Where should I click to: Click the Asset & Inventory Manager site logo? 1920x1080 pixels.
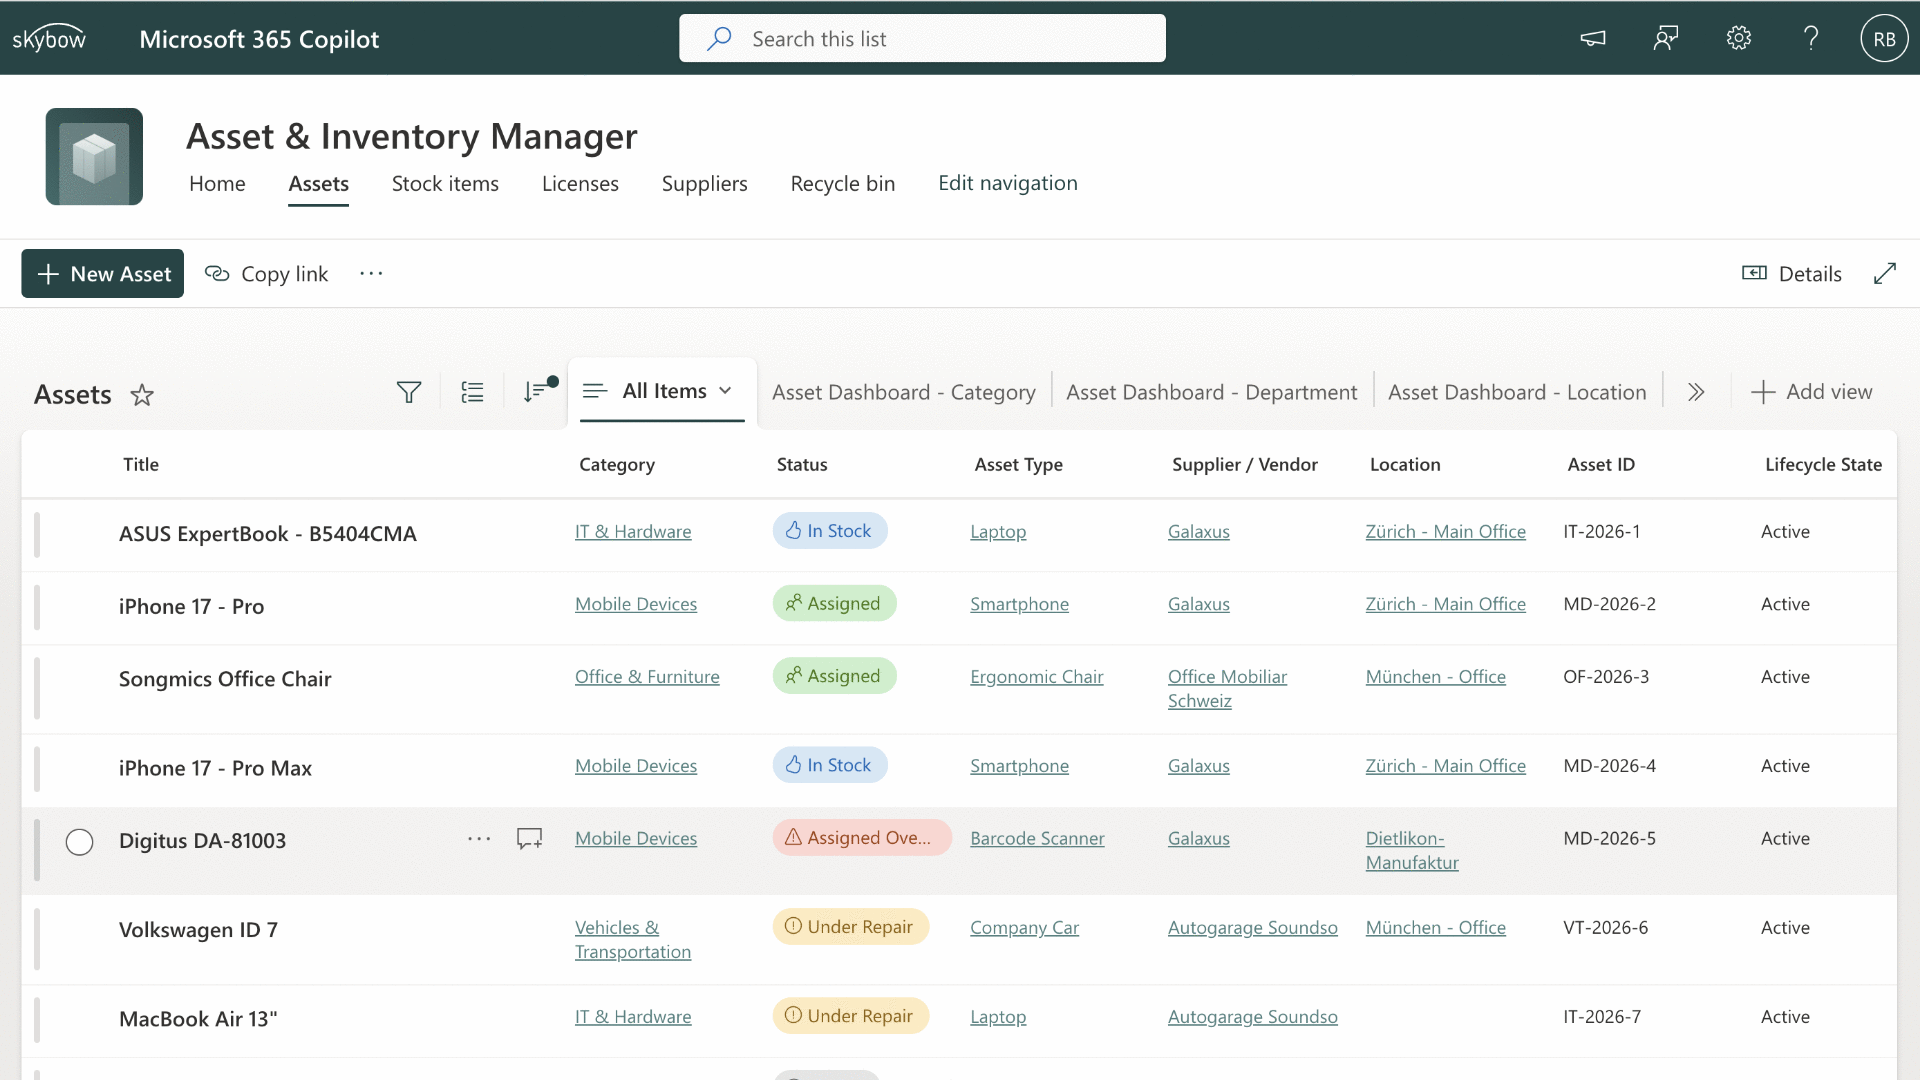click(x=94, y=156)
